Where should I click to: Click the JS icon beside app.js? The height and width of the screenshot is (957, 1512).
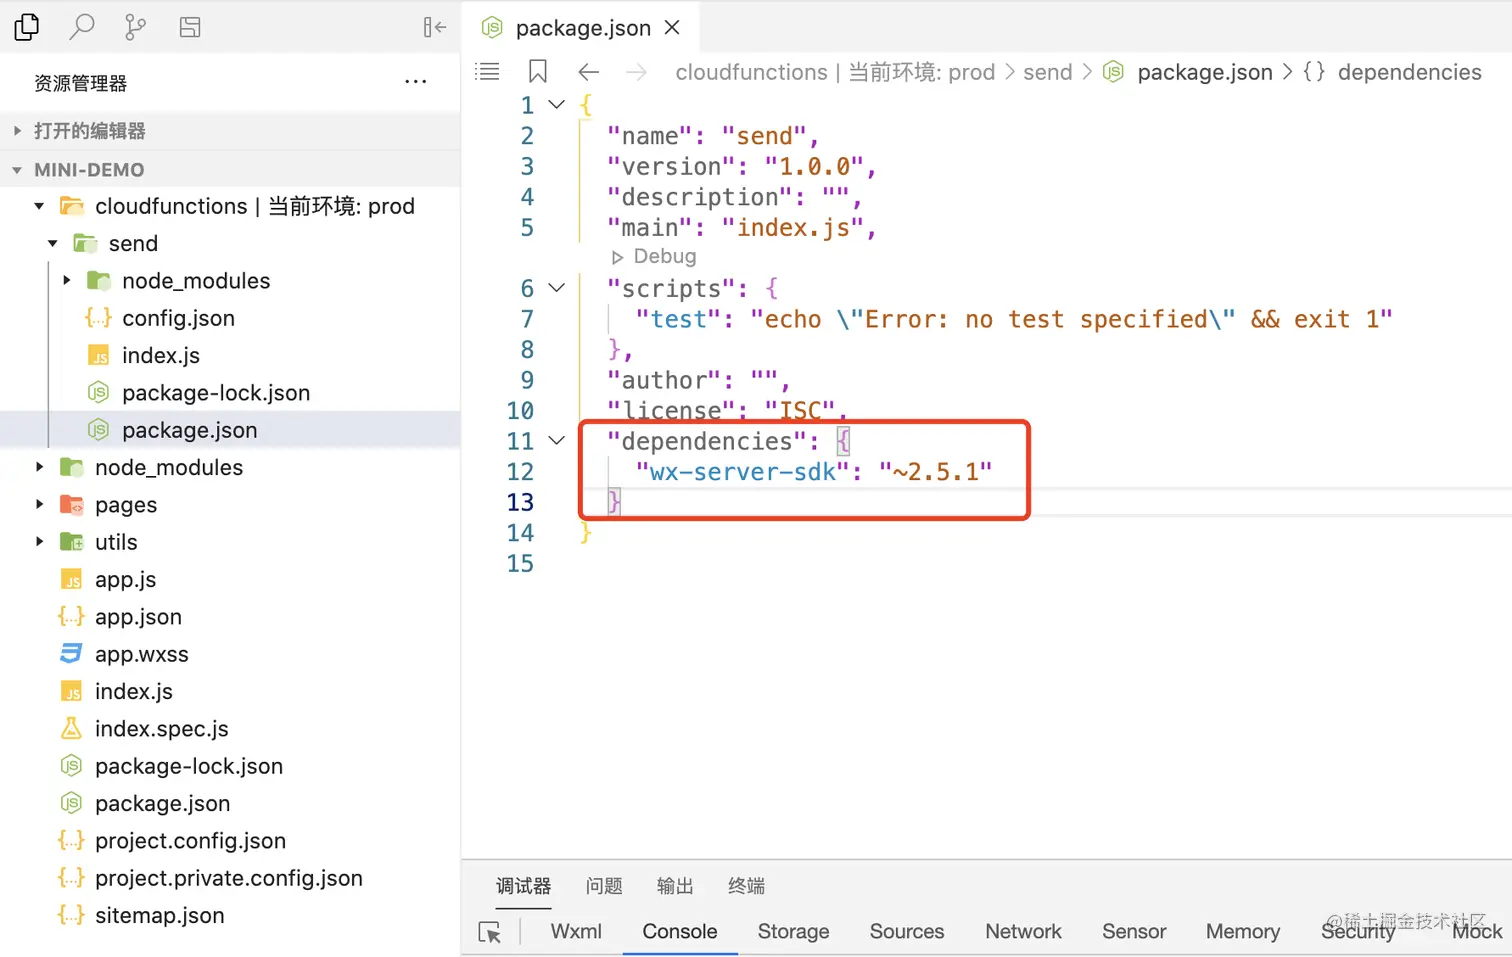(x=71, y=580)
